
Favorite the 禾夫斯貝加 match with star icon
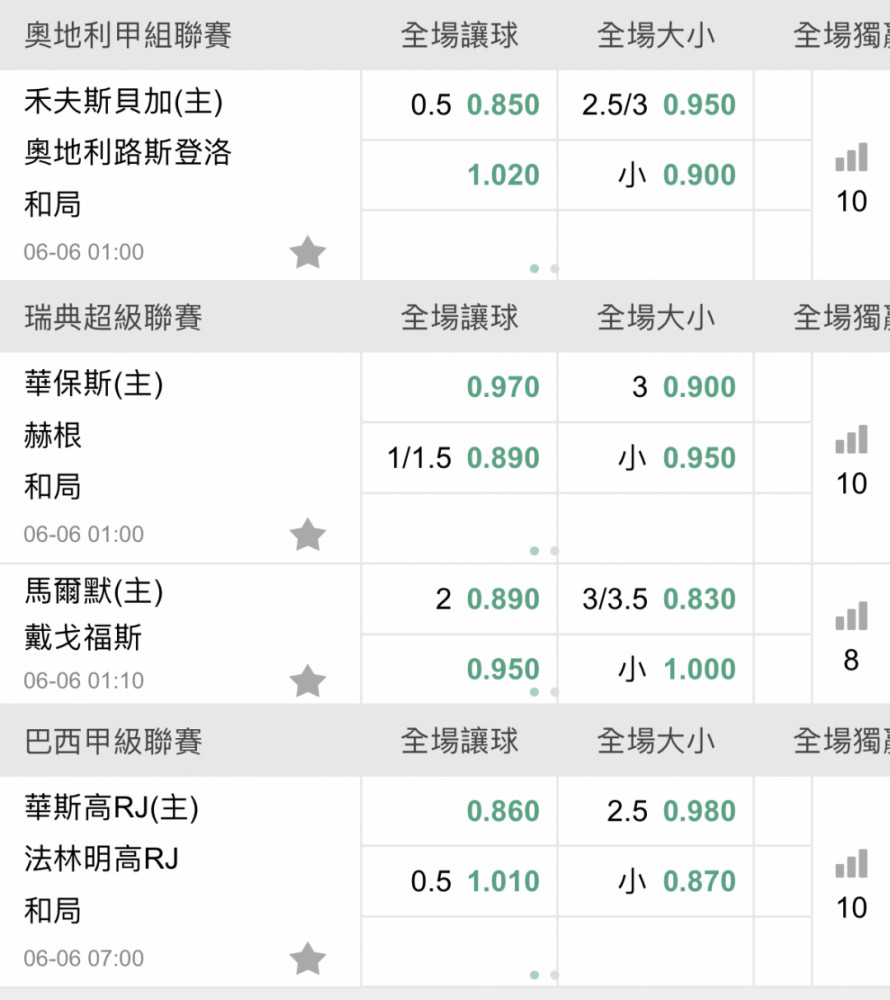pyautogui.click(x=307, y=251)
